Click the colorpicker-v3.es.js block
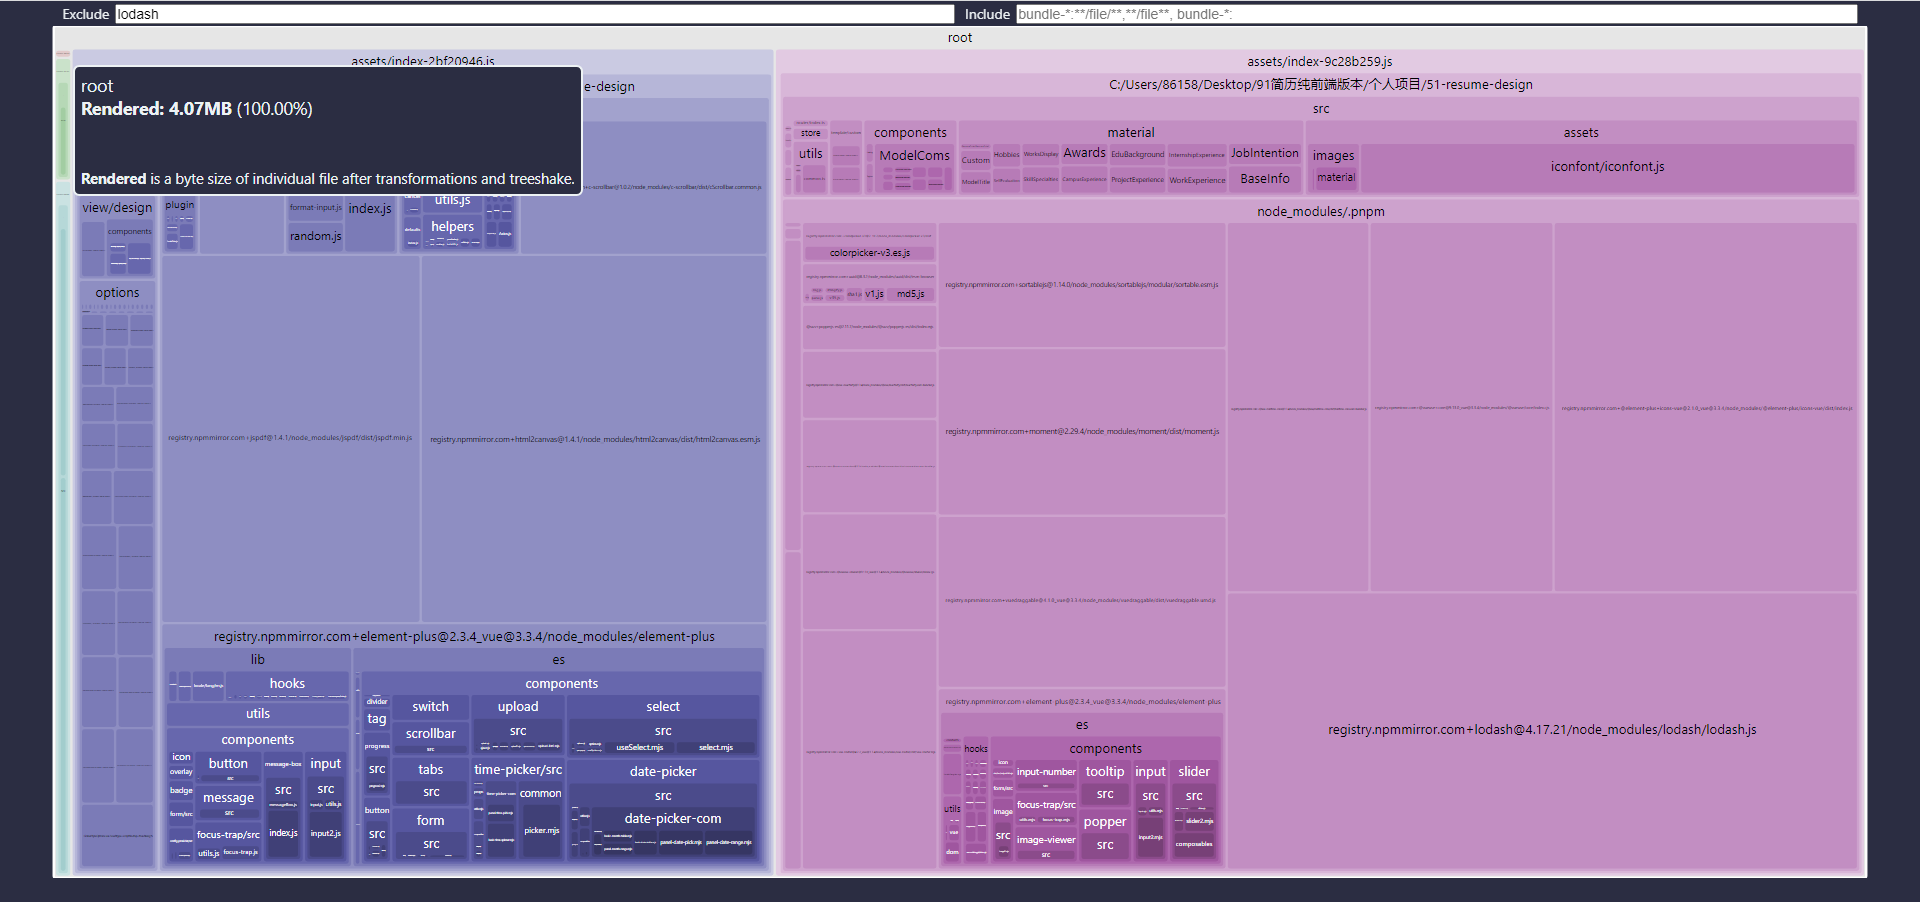The image size is (1920, 902). (x=869, y=253)
